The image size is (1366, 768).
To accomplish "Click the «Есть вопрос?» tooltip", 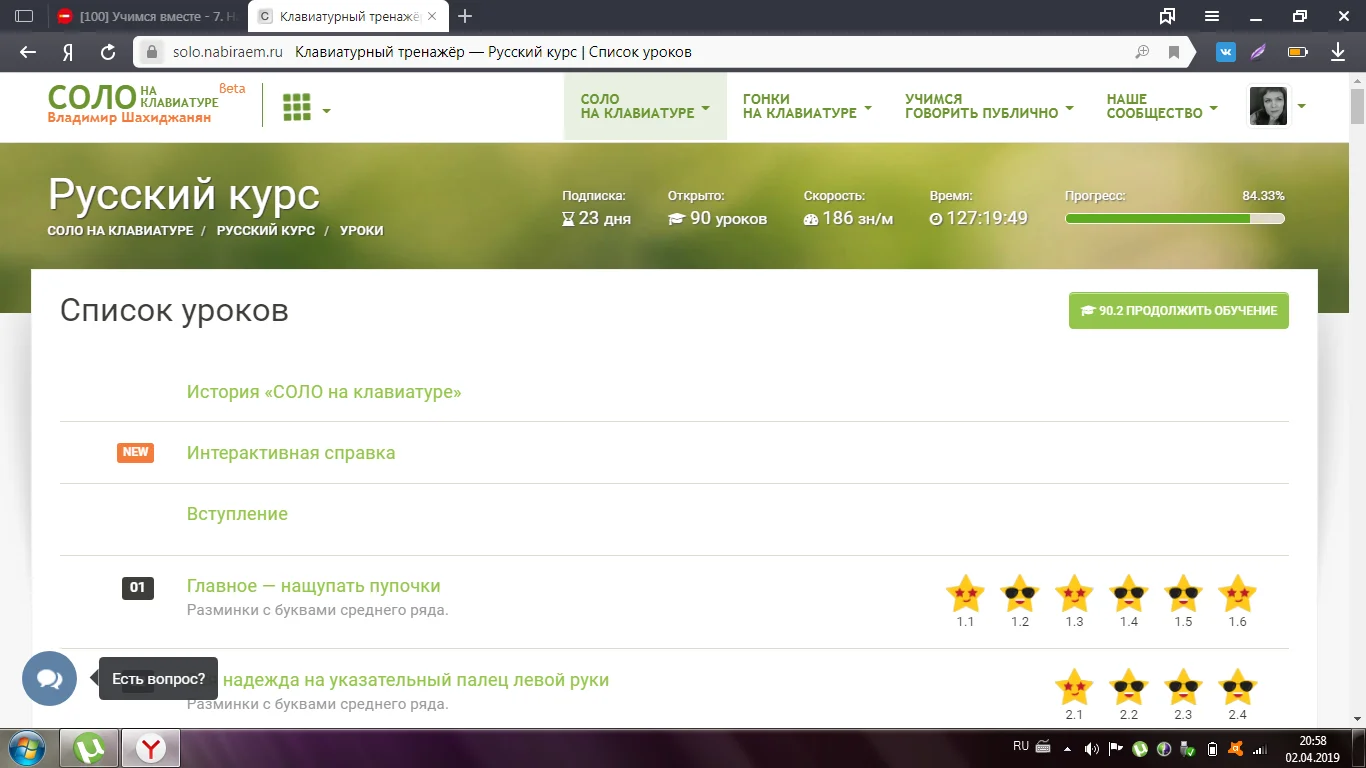I will pos(158,679).
